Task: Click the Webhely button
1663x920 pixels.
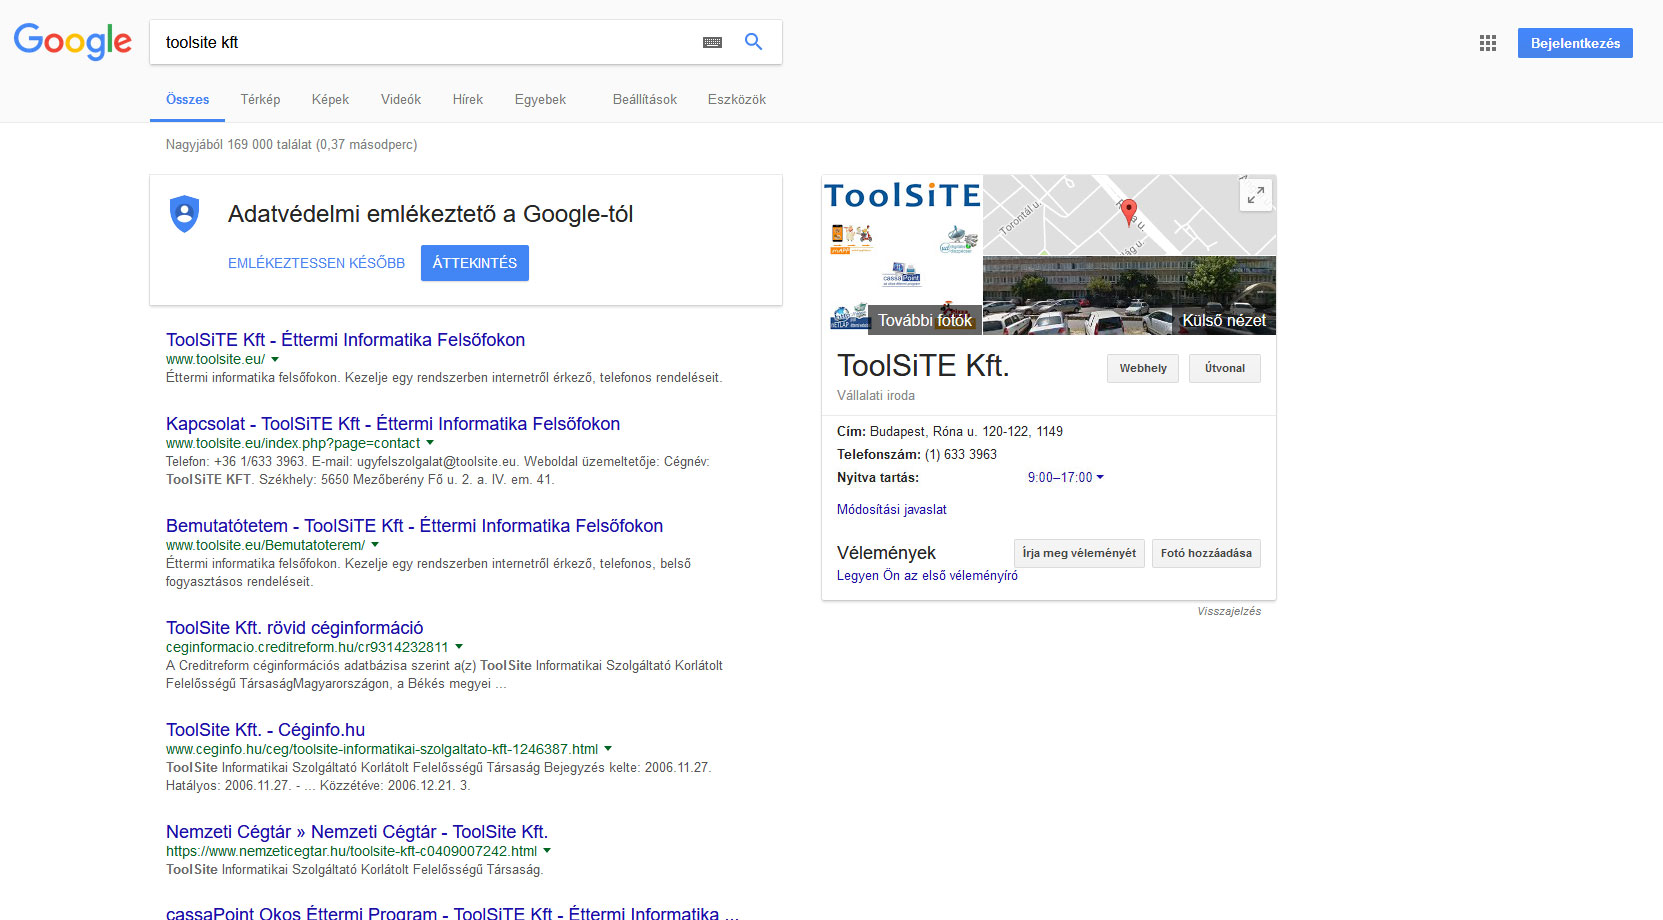Action: [1143, 368]
